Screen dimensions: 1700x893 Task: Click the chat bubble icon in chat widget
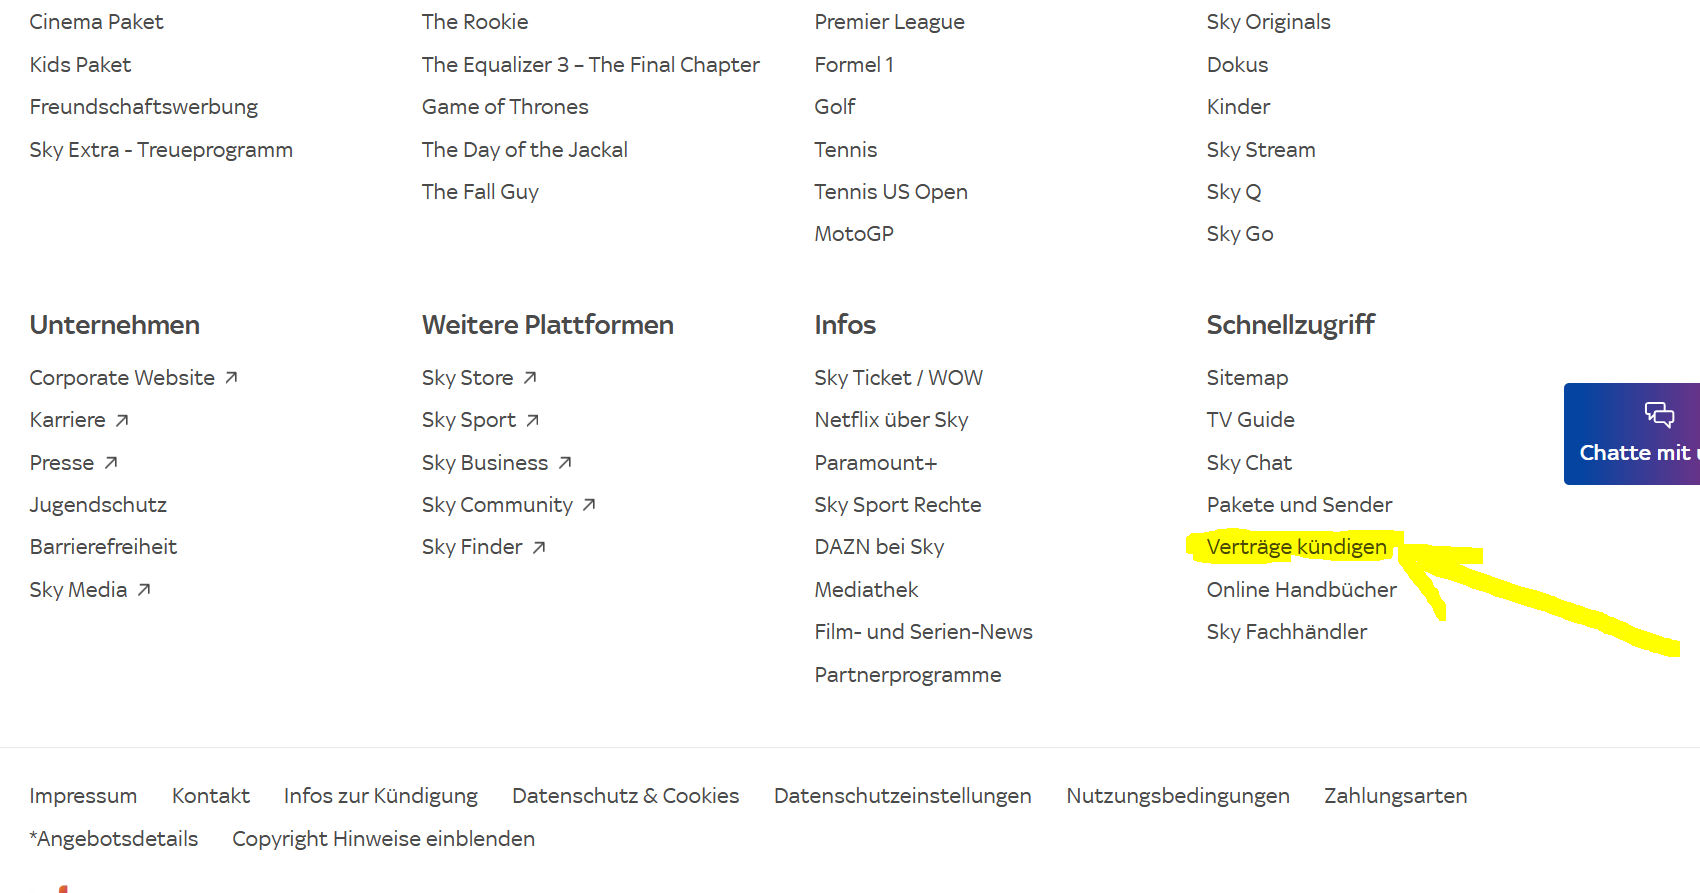[x=1659, y=414]
